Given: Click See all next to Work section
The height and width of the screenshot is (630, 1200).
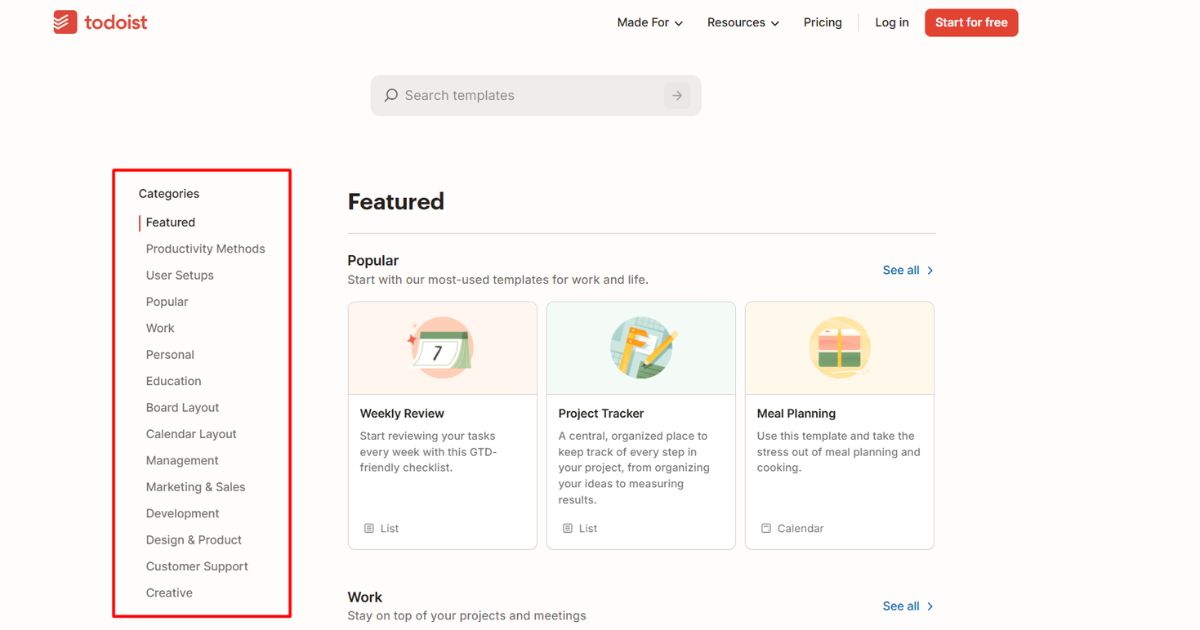Looking at the screenshot, I should pos(908,606).
